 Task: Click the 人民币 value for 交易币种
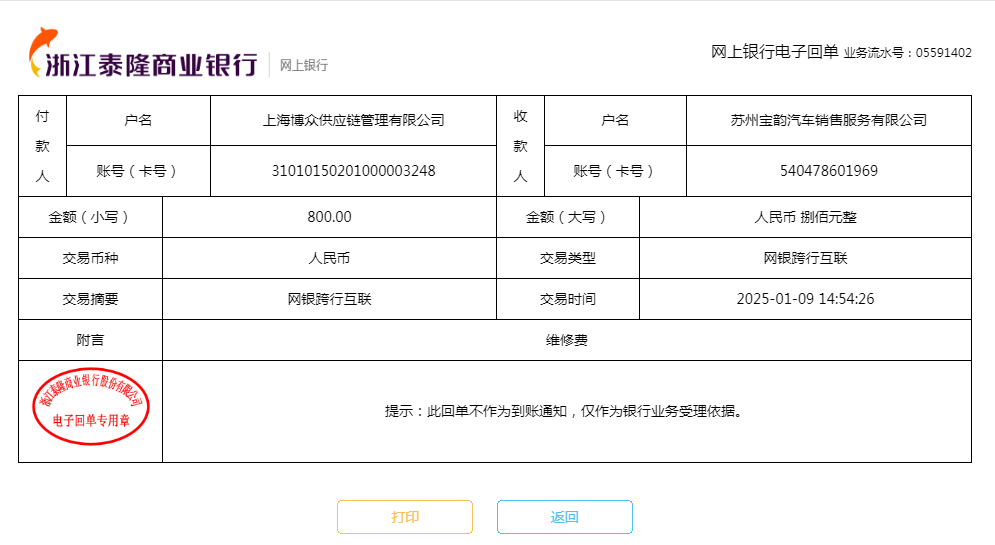point(329,258)
